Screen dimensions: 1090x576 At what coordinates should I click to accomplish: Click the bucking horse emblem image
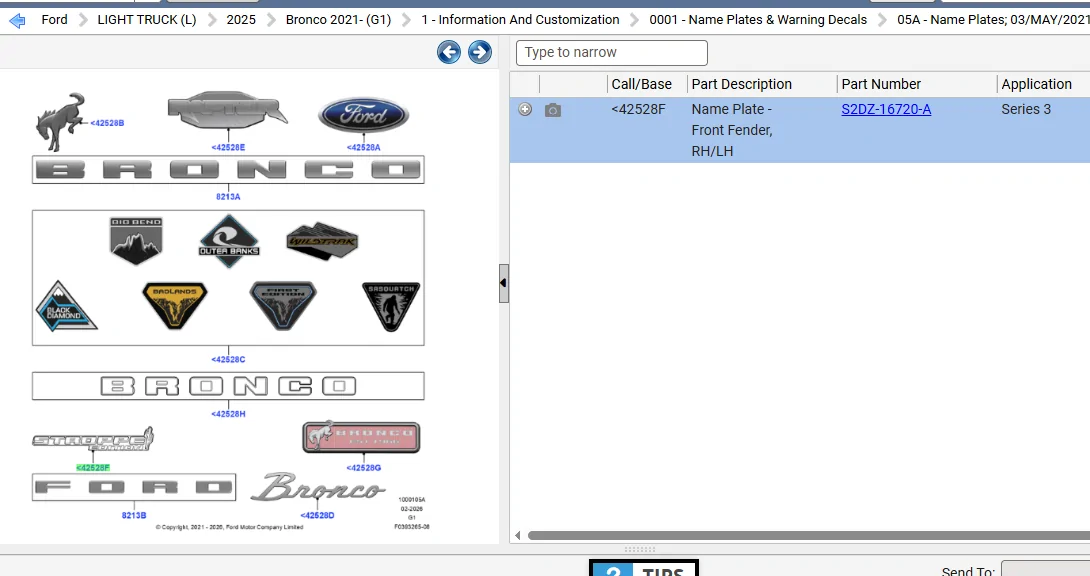[60, 122]
